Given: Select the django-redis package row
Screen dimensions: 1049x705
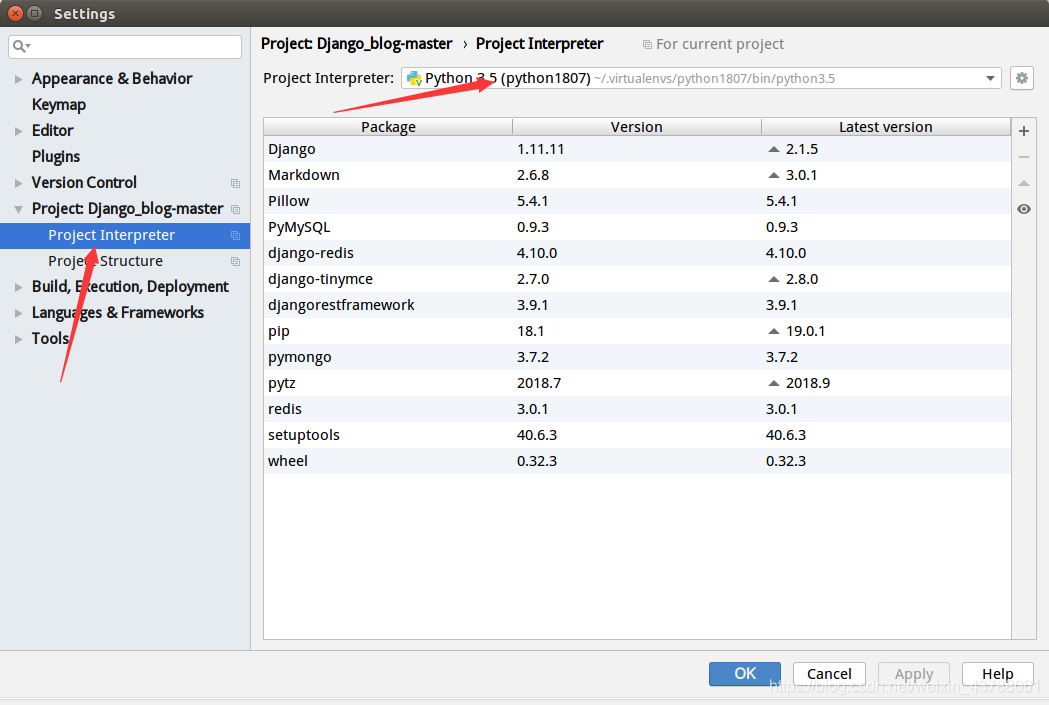Looking at the screenshot, I should click(x=637, y=254).
